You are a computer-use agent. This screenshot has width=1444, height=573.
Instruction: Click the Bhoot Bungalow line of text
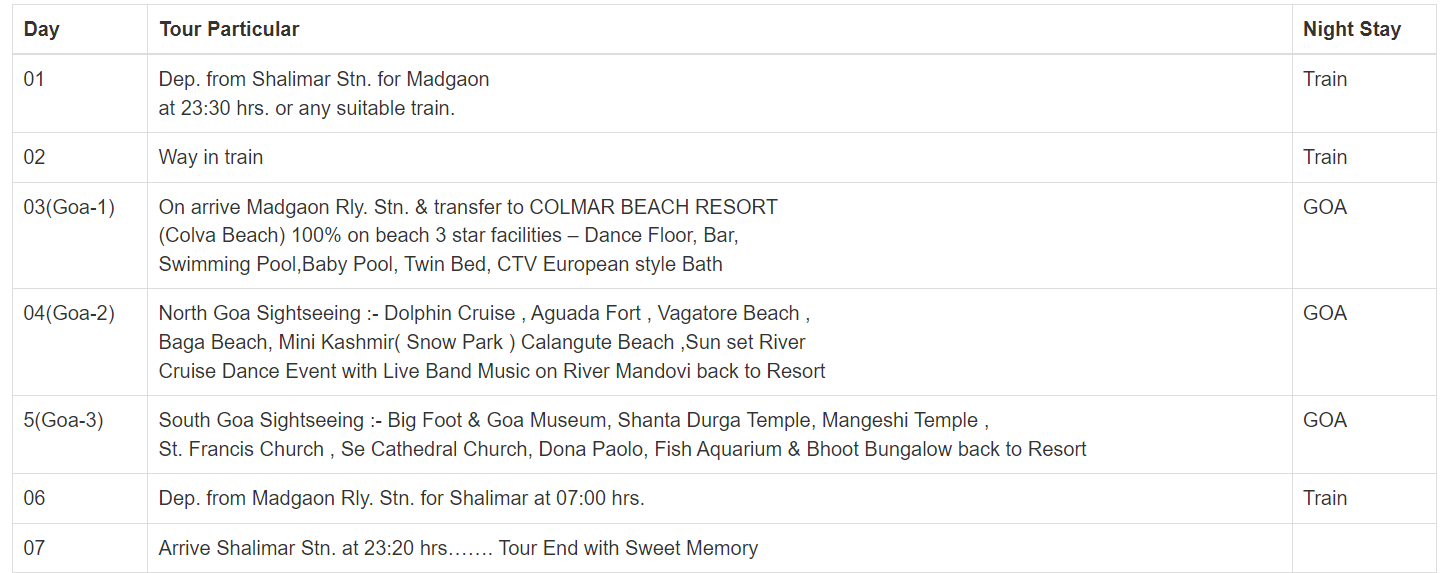tap(622, 450)
